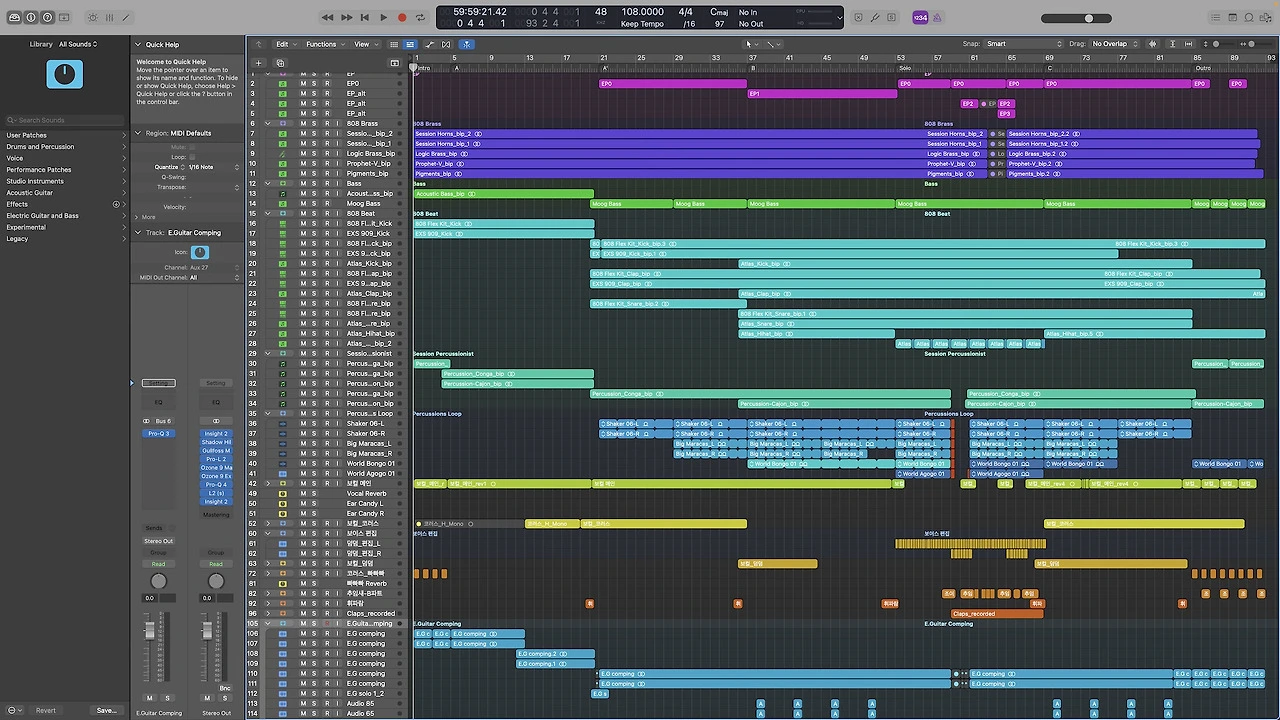1280x720 pixels.
Task: Open the Mixer icon in control bar
Action: [110, 17]
